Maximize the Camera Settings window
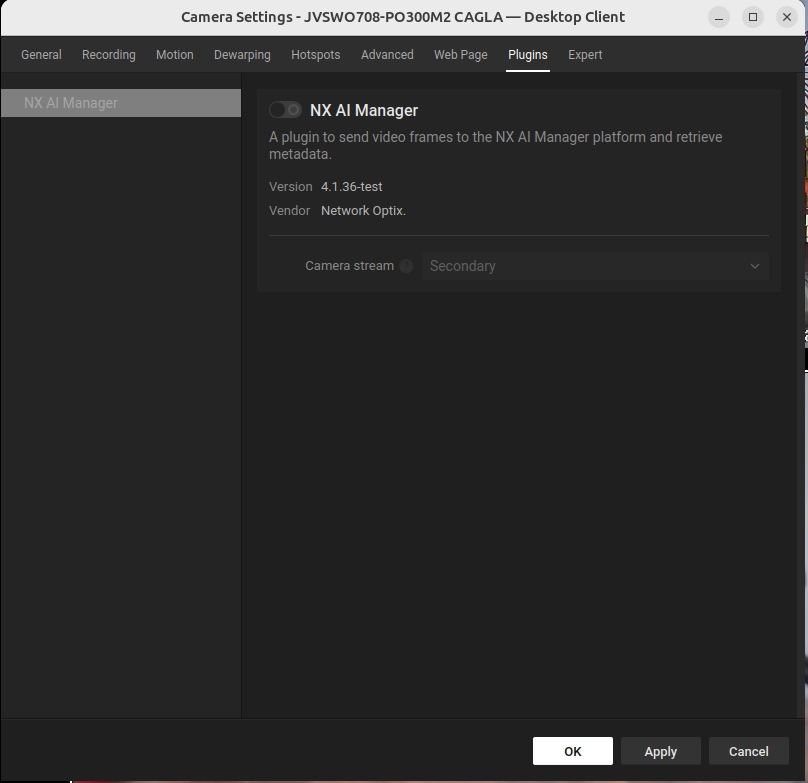 click(753, 17)
